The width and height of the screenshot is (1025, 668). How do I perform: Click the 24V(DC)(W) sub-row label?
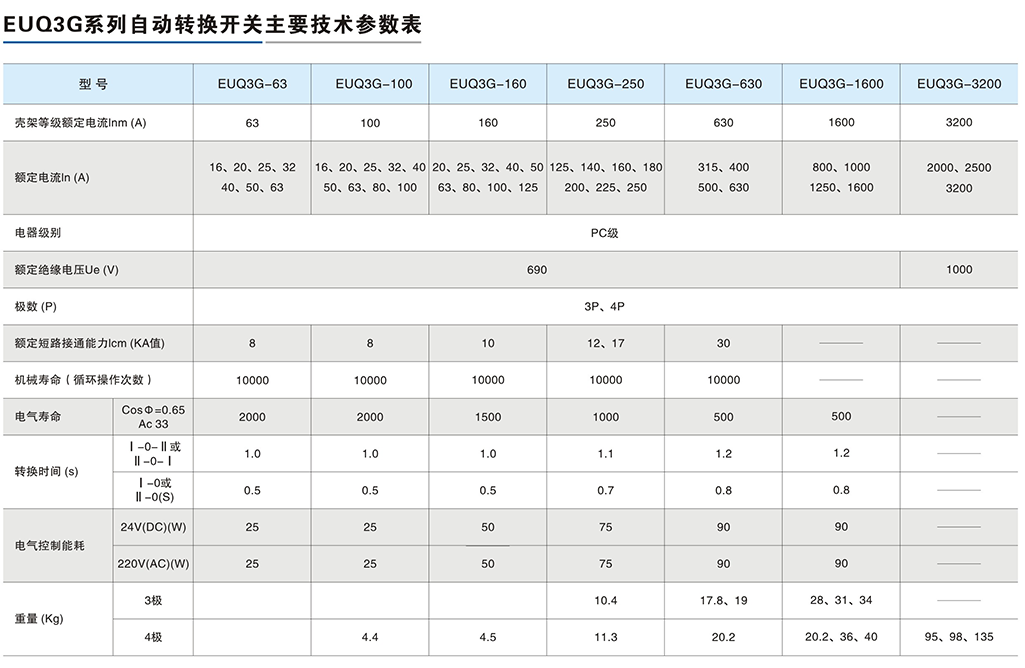[152, 526]
